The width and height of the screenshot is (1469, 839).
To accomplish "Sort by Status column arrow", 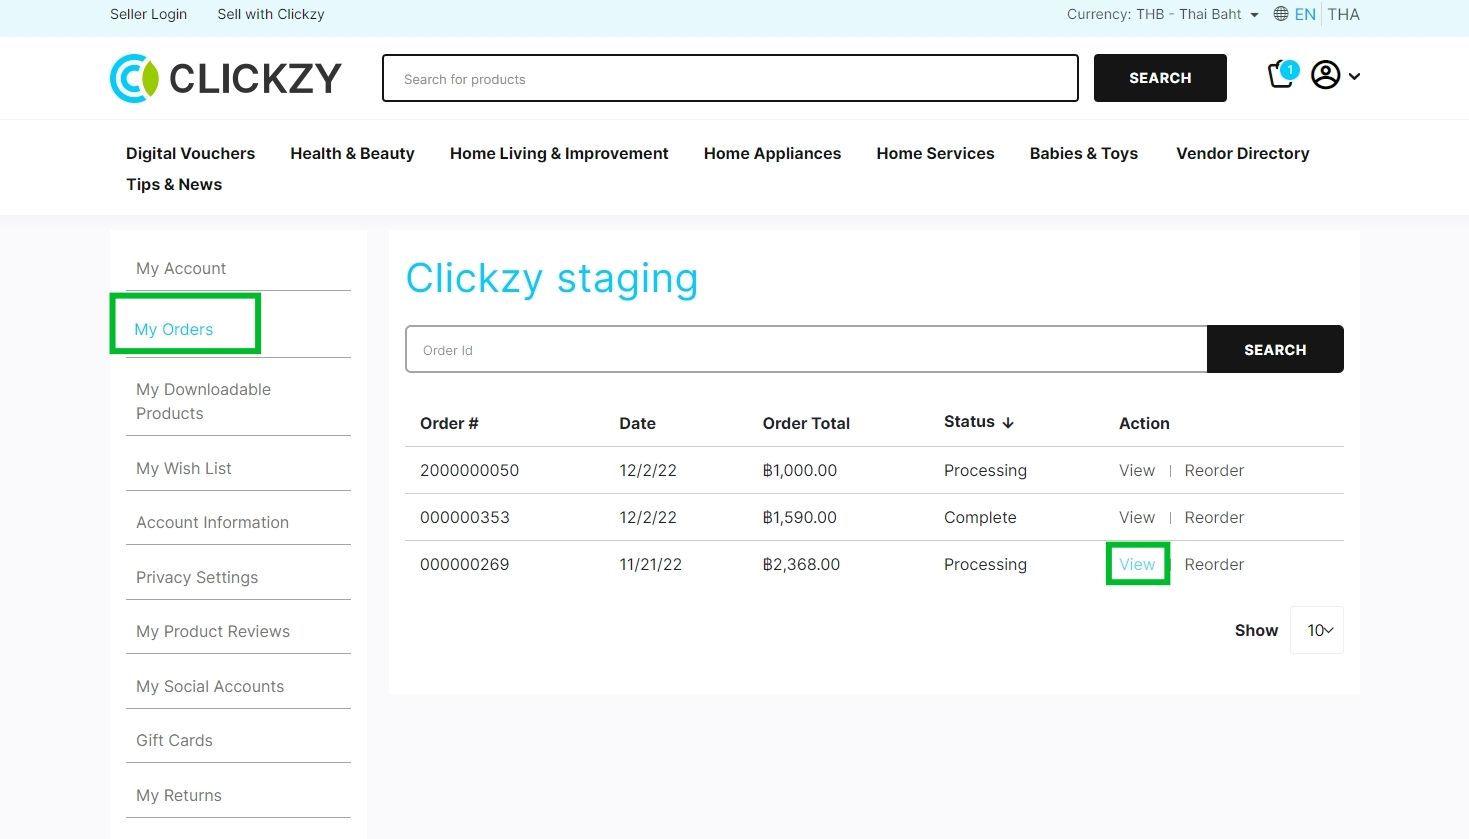I will point(1008,423).
